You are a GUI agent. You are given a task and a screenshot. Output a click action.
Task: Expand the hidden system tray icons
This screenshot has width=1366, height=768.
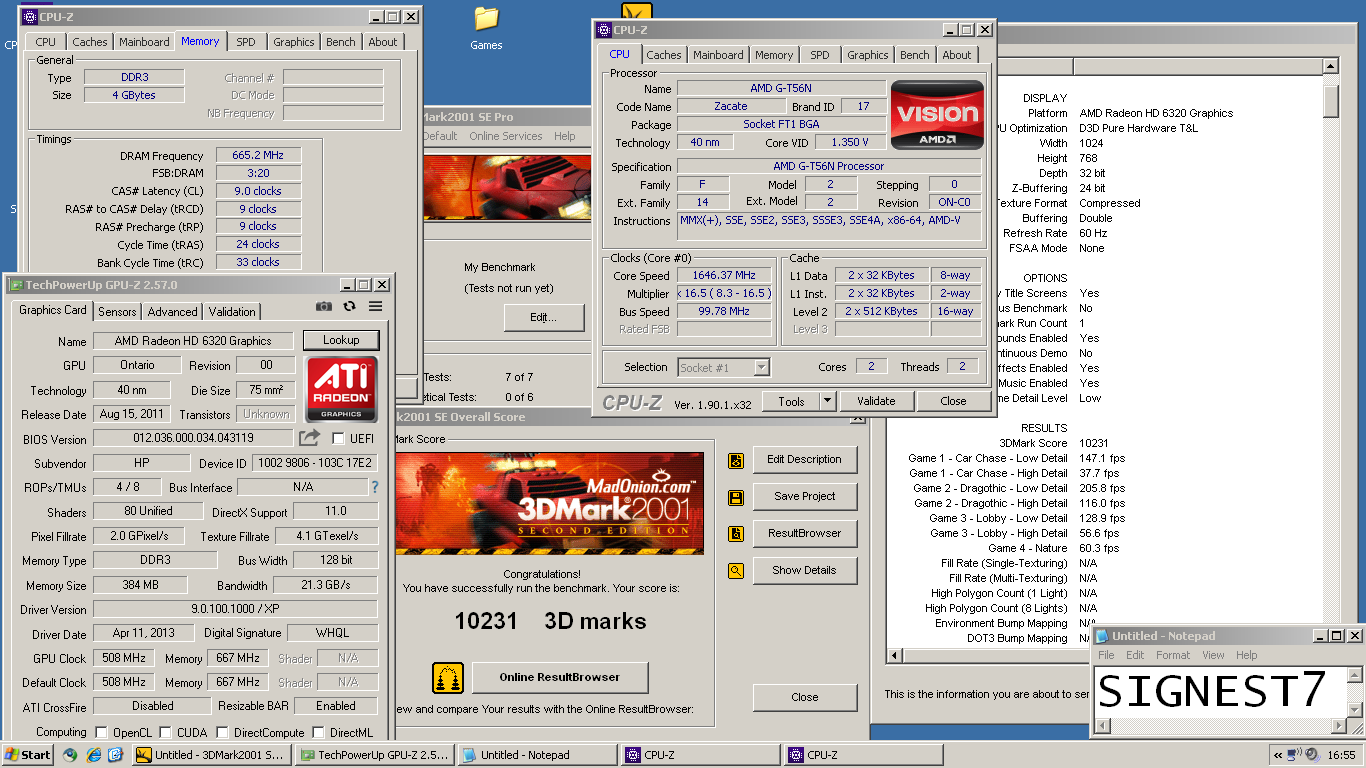click(x=1278, y=755)
